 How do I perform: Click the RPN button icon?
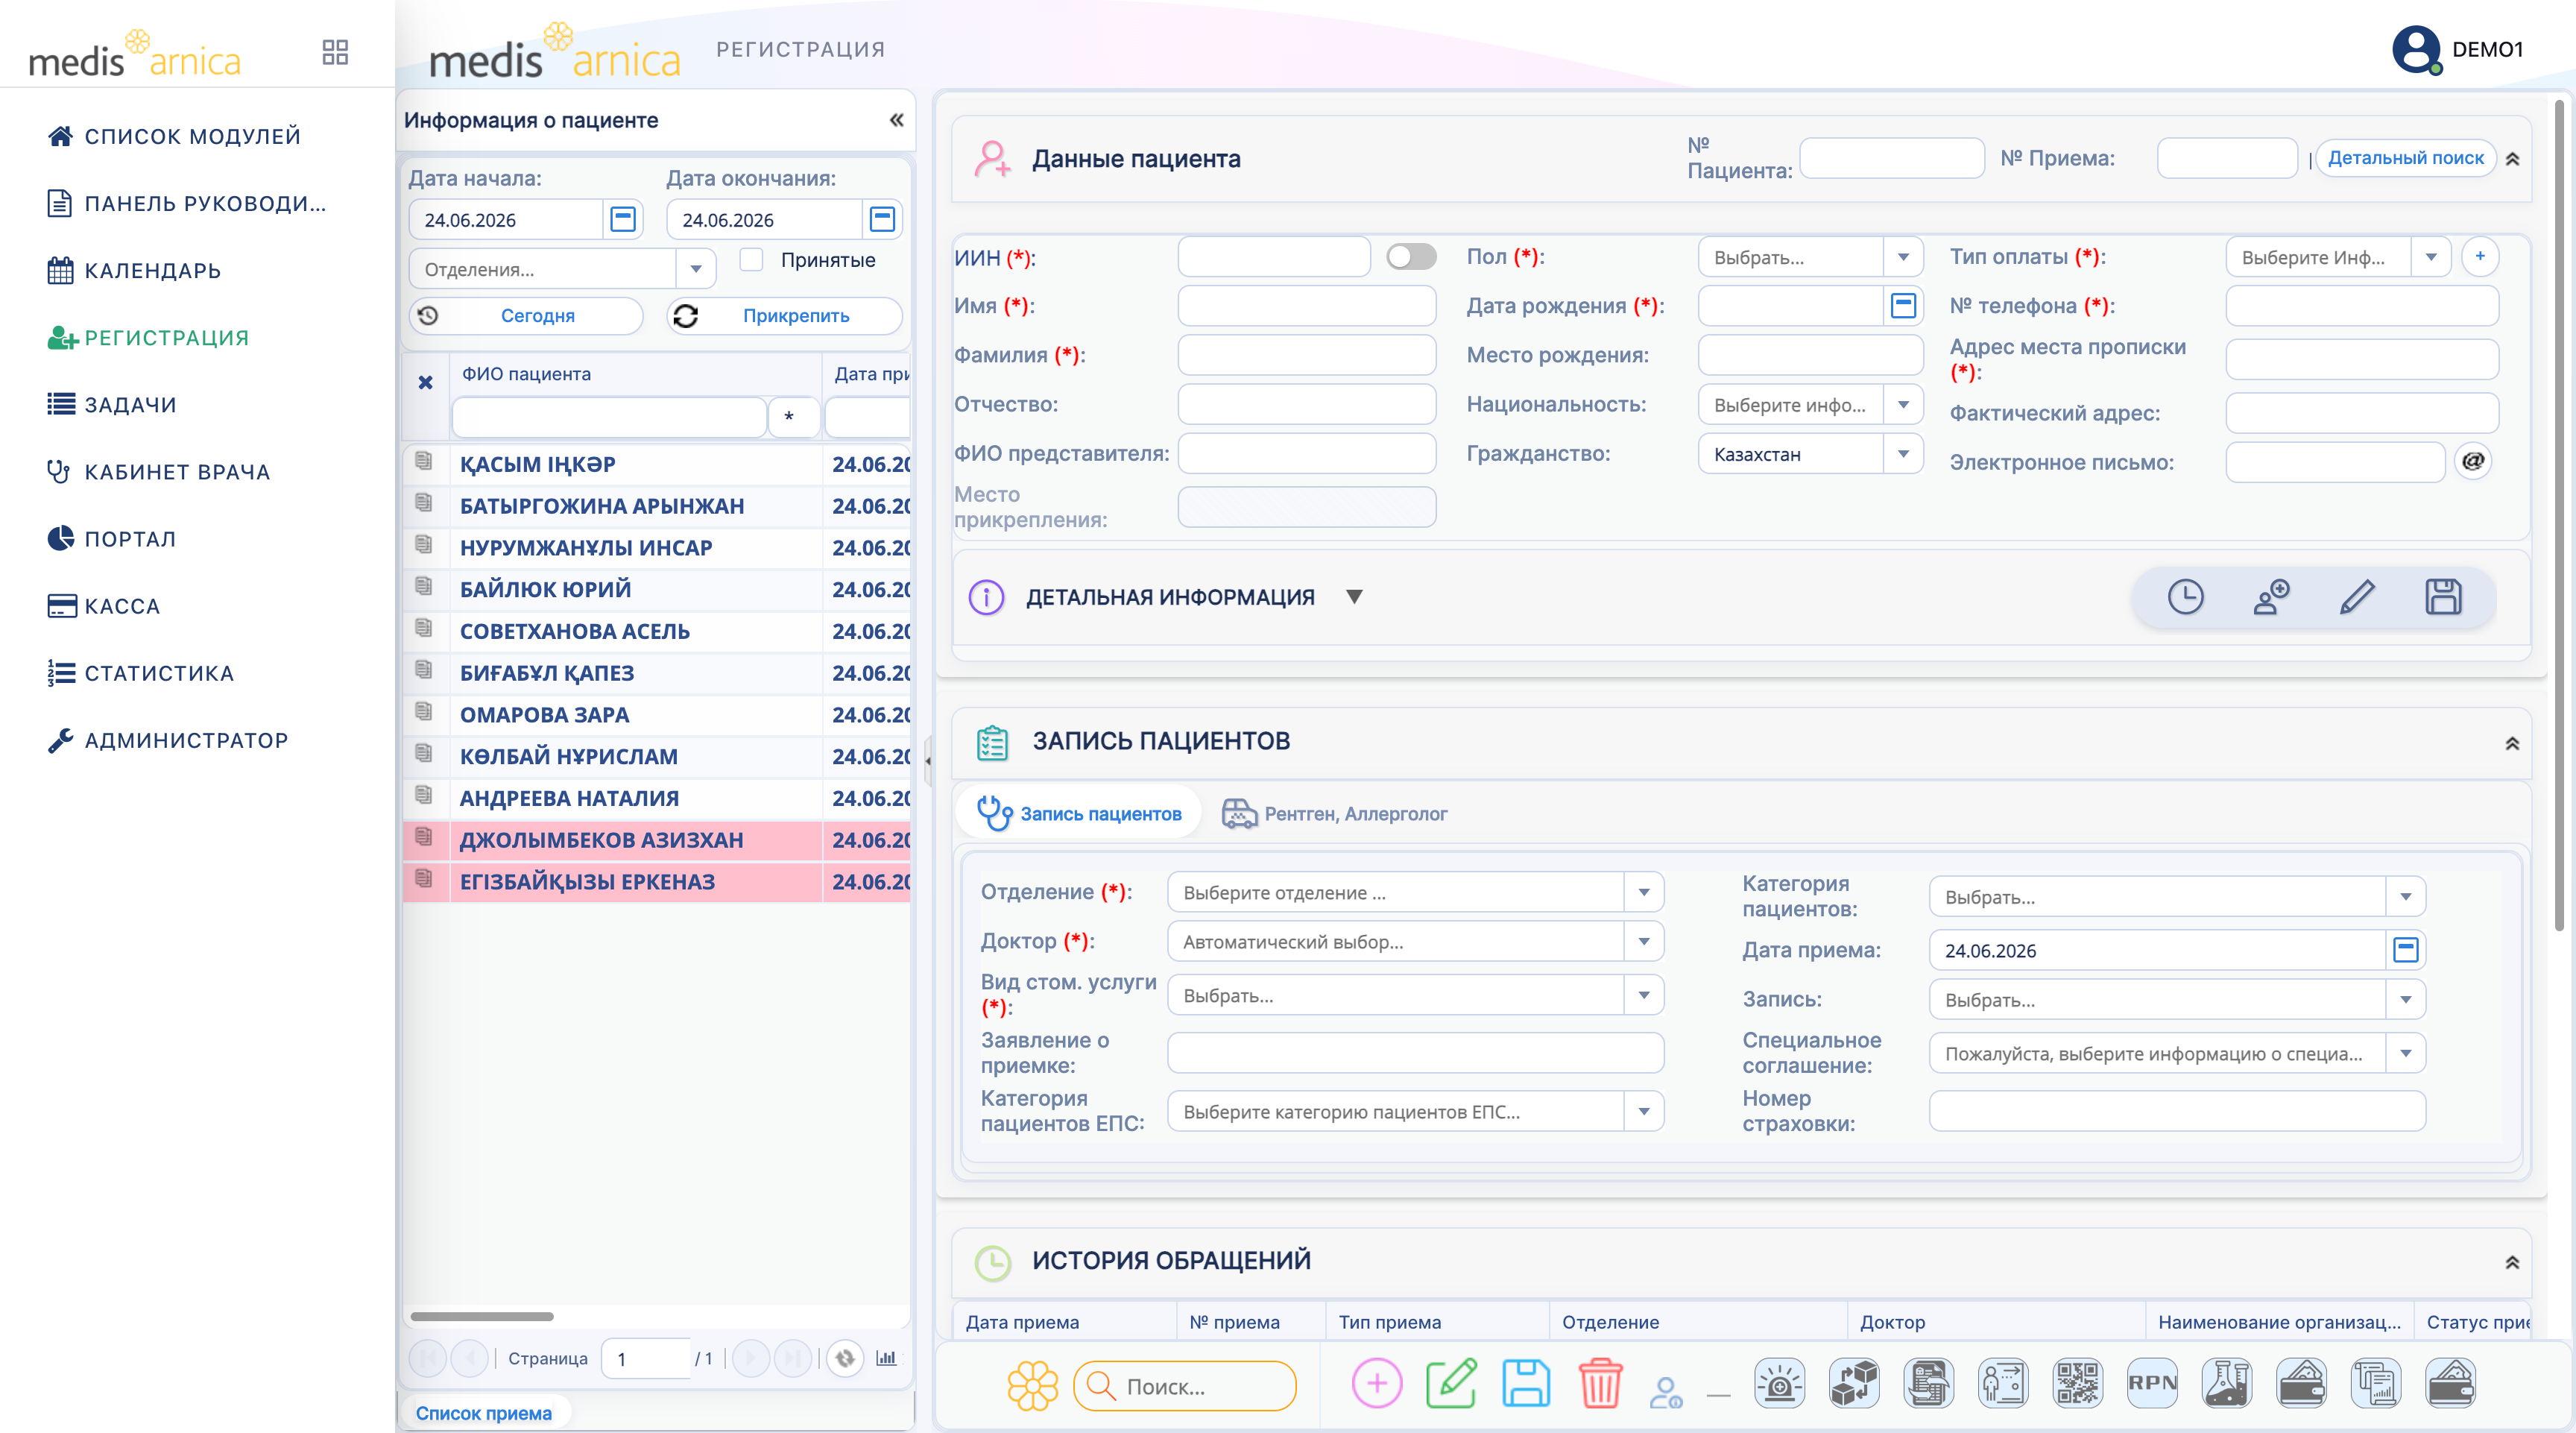[2152, 1384]
